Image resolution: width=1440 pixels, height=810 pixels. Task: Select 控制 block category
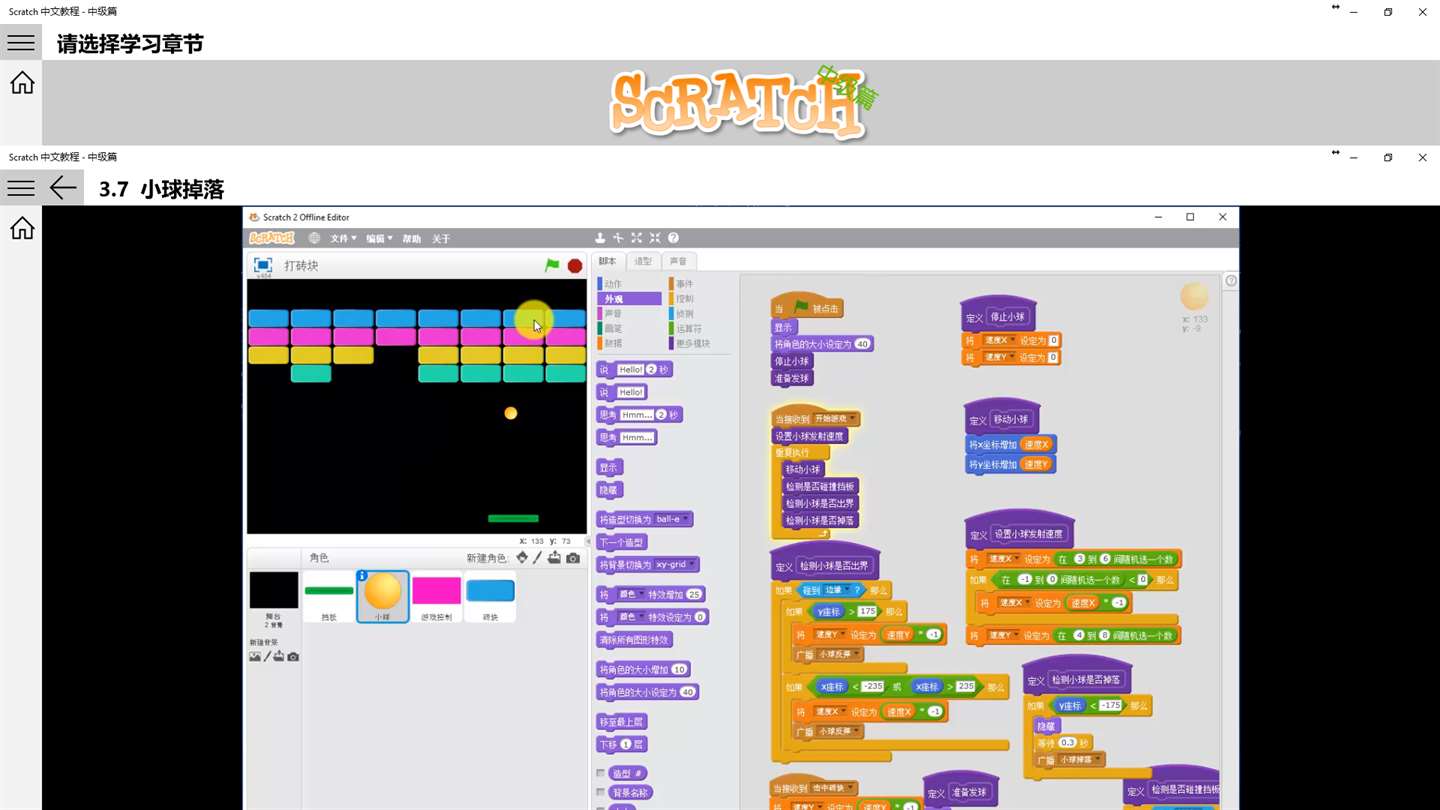click(x=684, y=299)
